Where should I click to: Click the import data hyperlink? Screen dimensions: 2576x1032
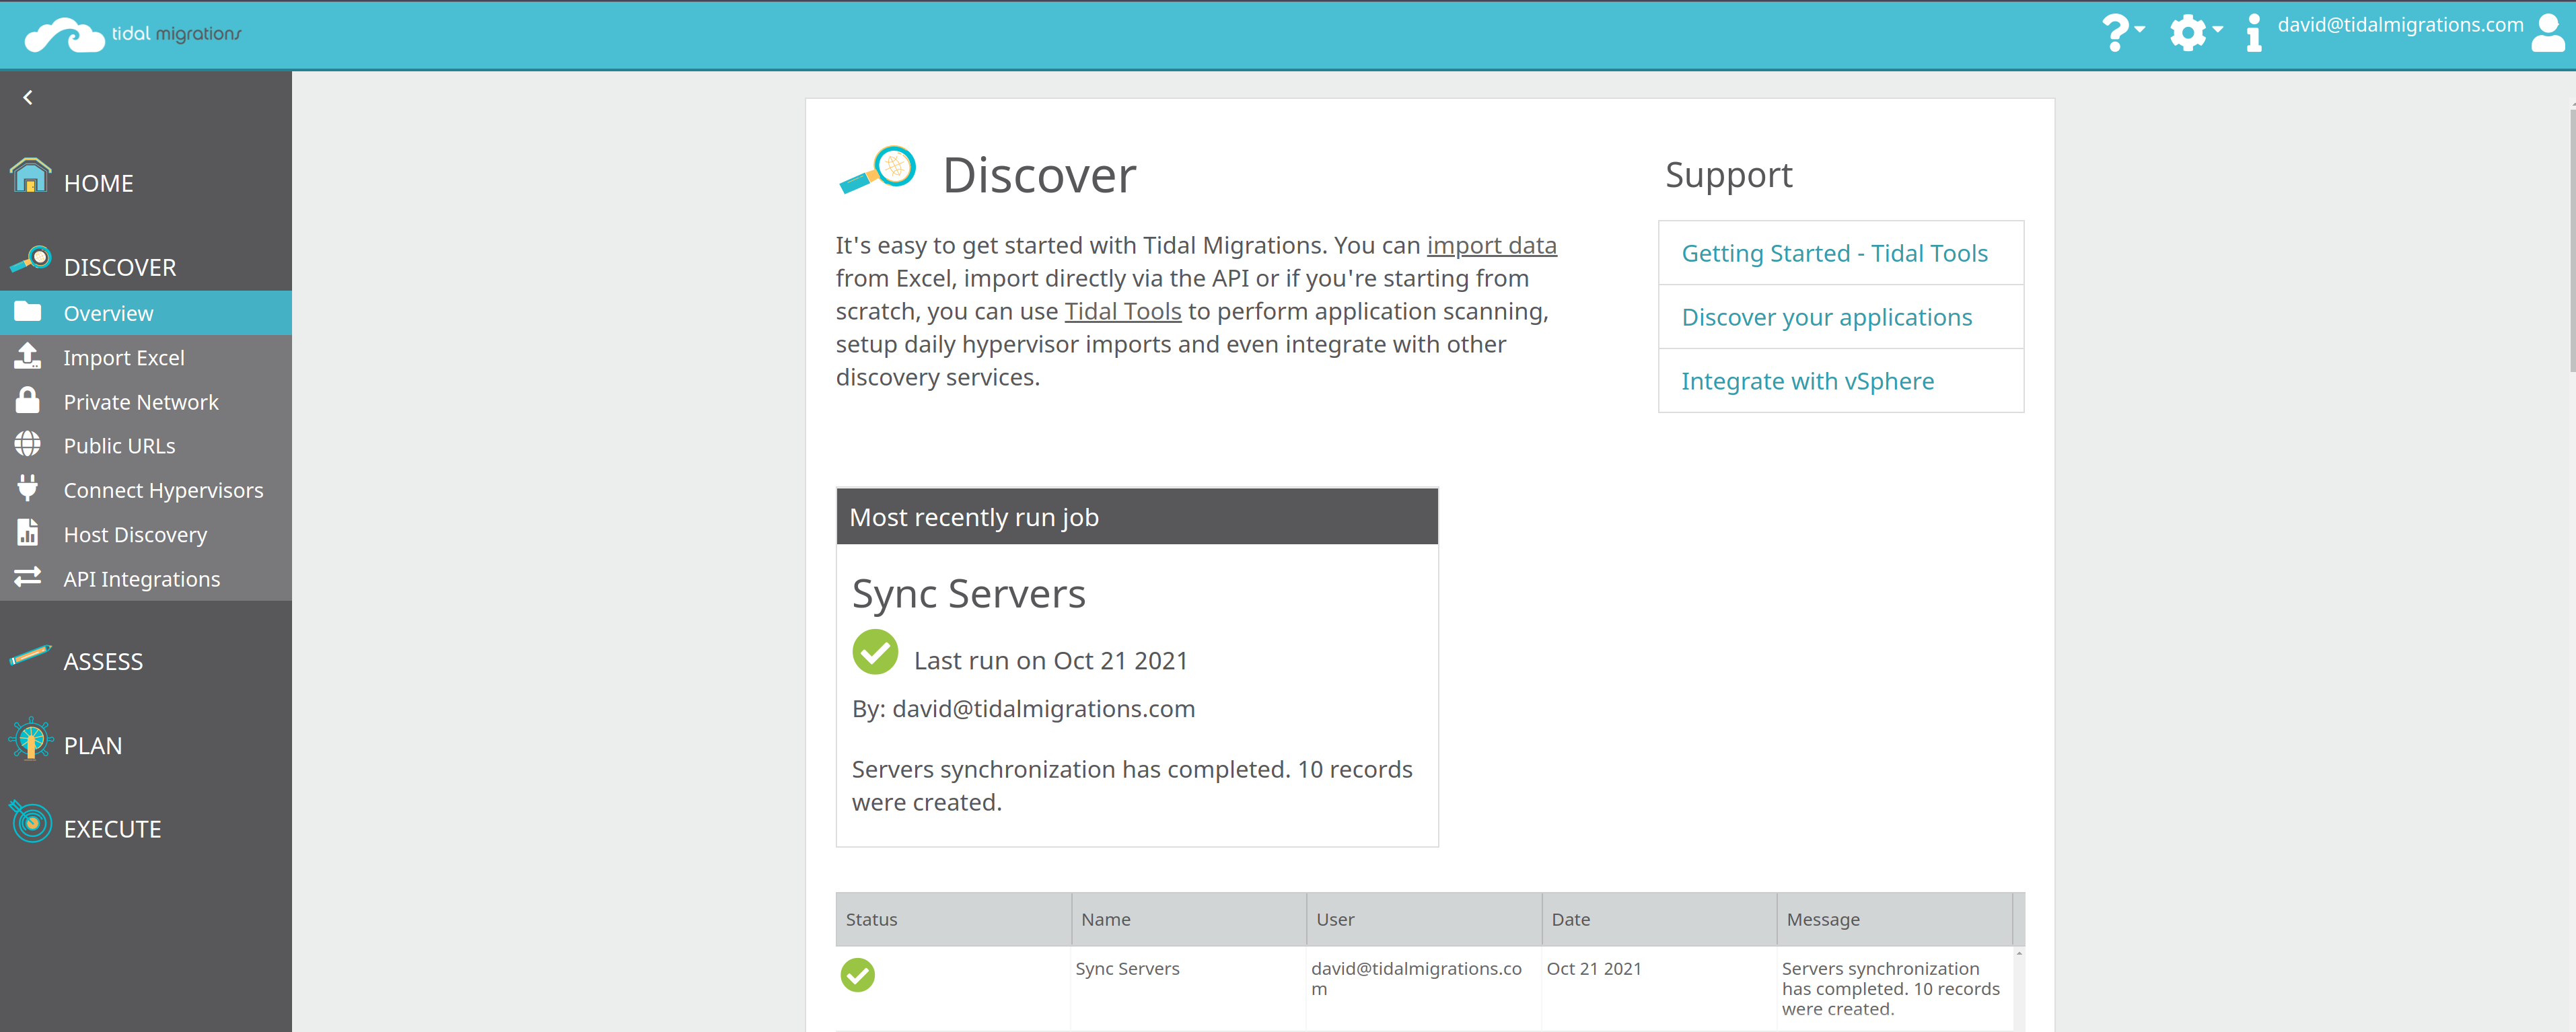click(1492, 244)
